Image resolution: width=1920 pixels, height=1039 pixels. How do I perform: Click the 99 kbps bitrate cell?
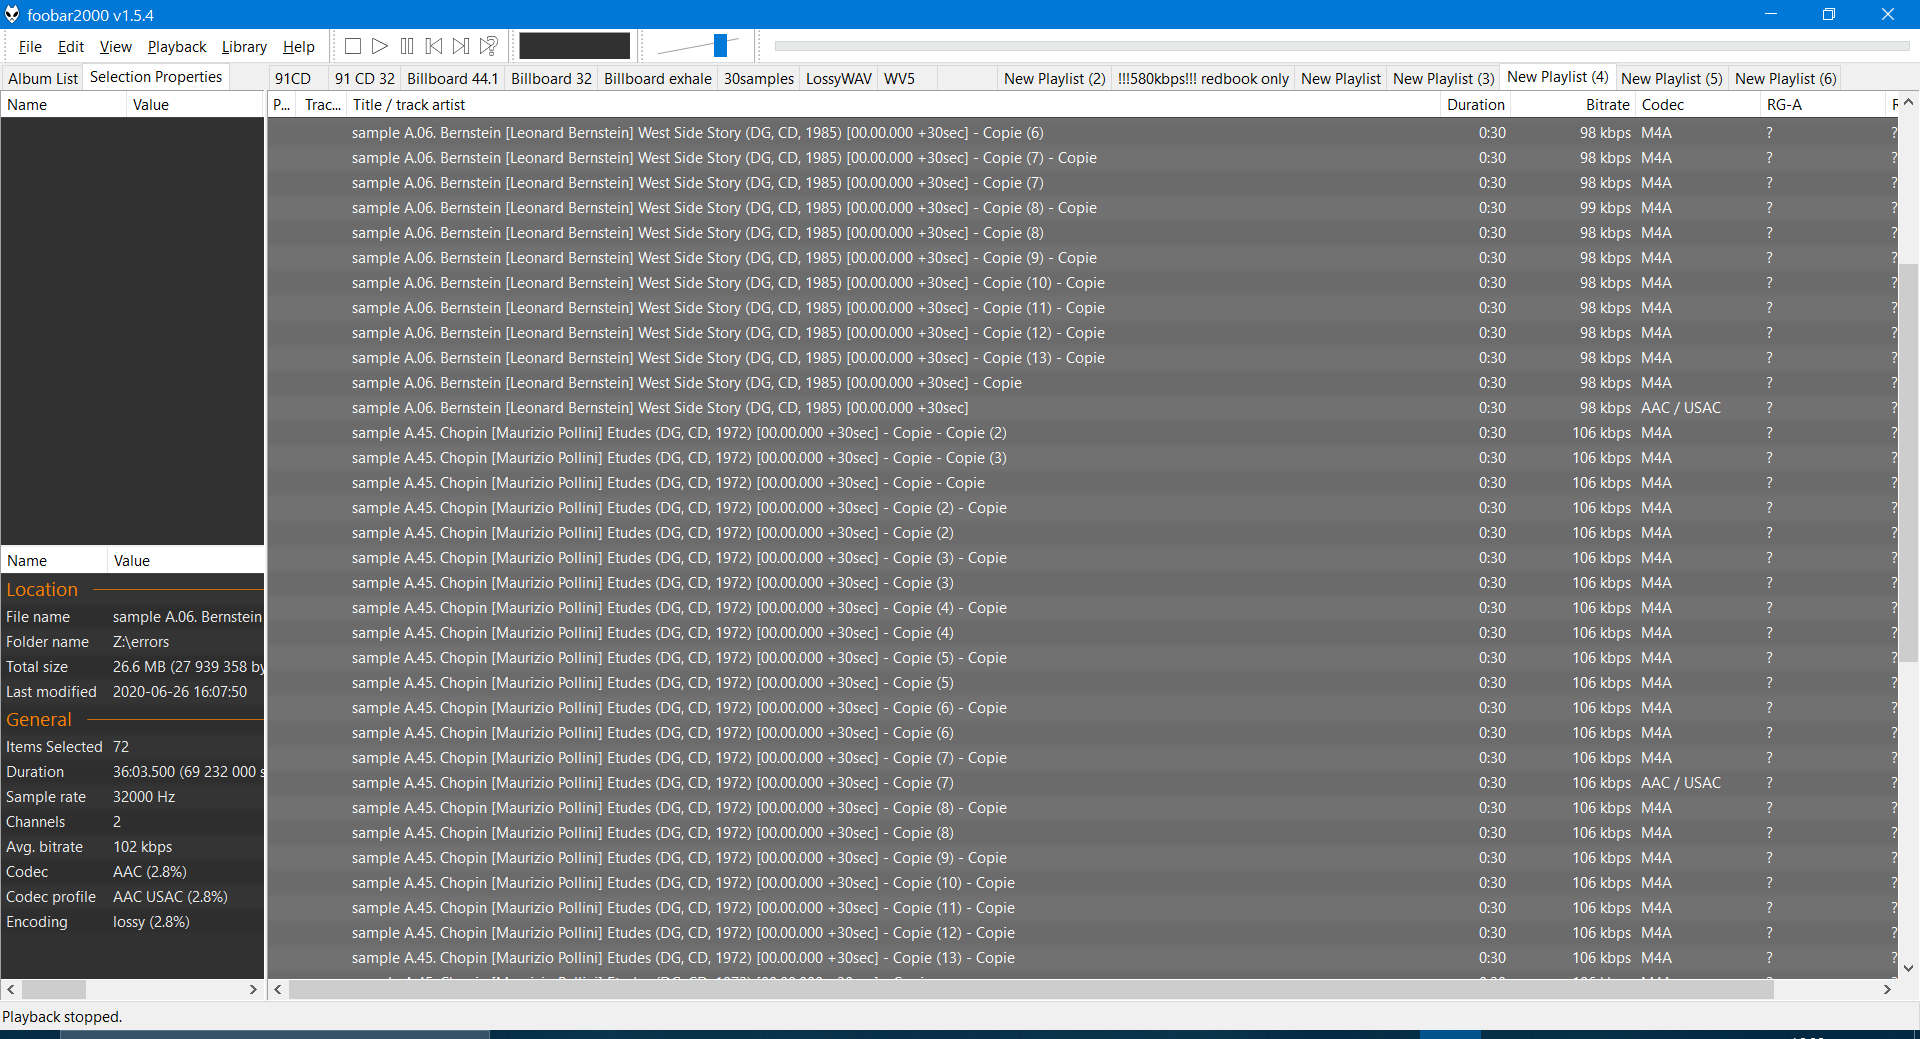1605,208
